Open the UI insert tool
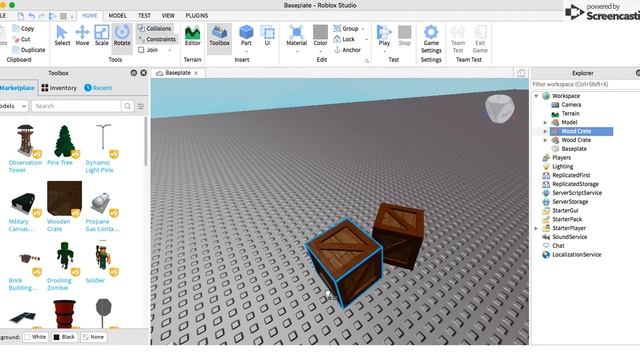The height and width of the screenshot is (360, 640). click(x=267, y=35)
